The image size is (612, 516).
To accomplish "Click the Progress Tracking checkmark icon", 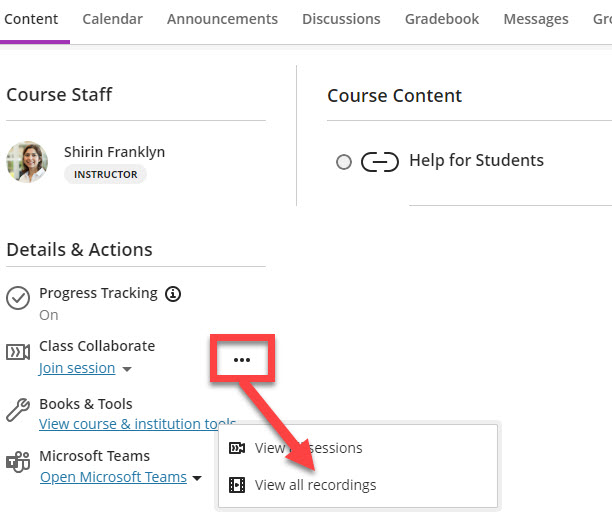I will [x=18, y=298].
